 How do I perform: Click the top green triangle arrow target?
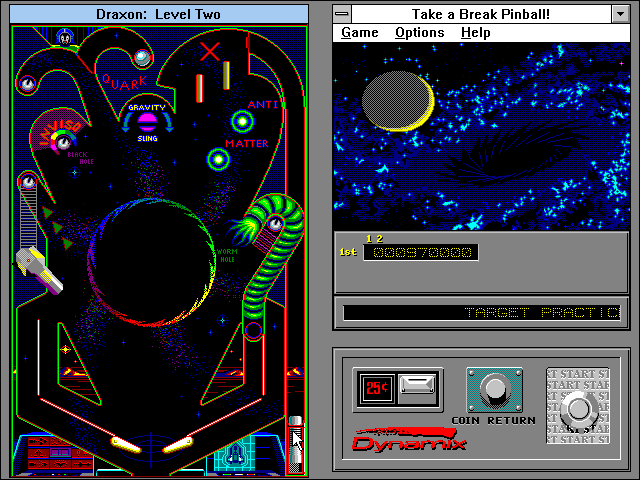48,213
